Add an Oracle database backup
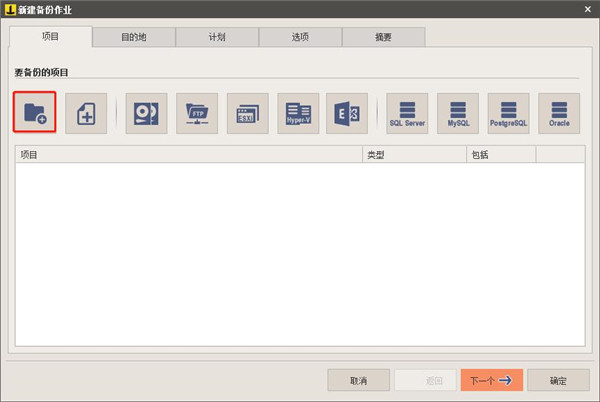 (x=559, y=113)
